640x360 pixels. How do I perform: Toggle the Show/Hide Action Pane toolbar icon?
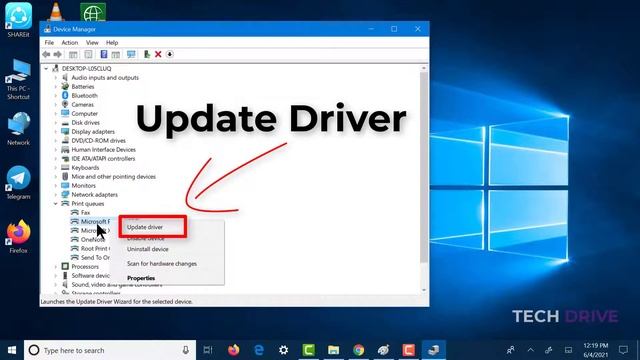(116, 54)
